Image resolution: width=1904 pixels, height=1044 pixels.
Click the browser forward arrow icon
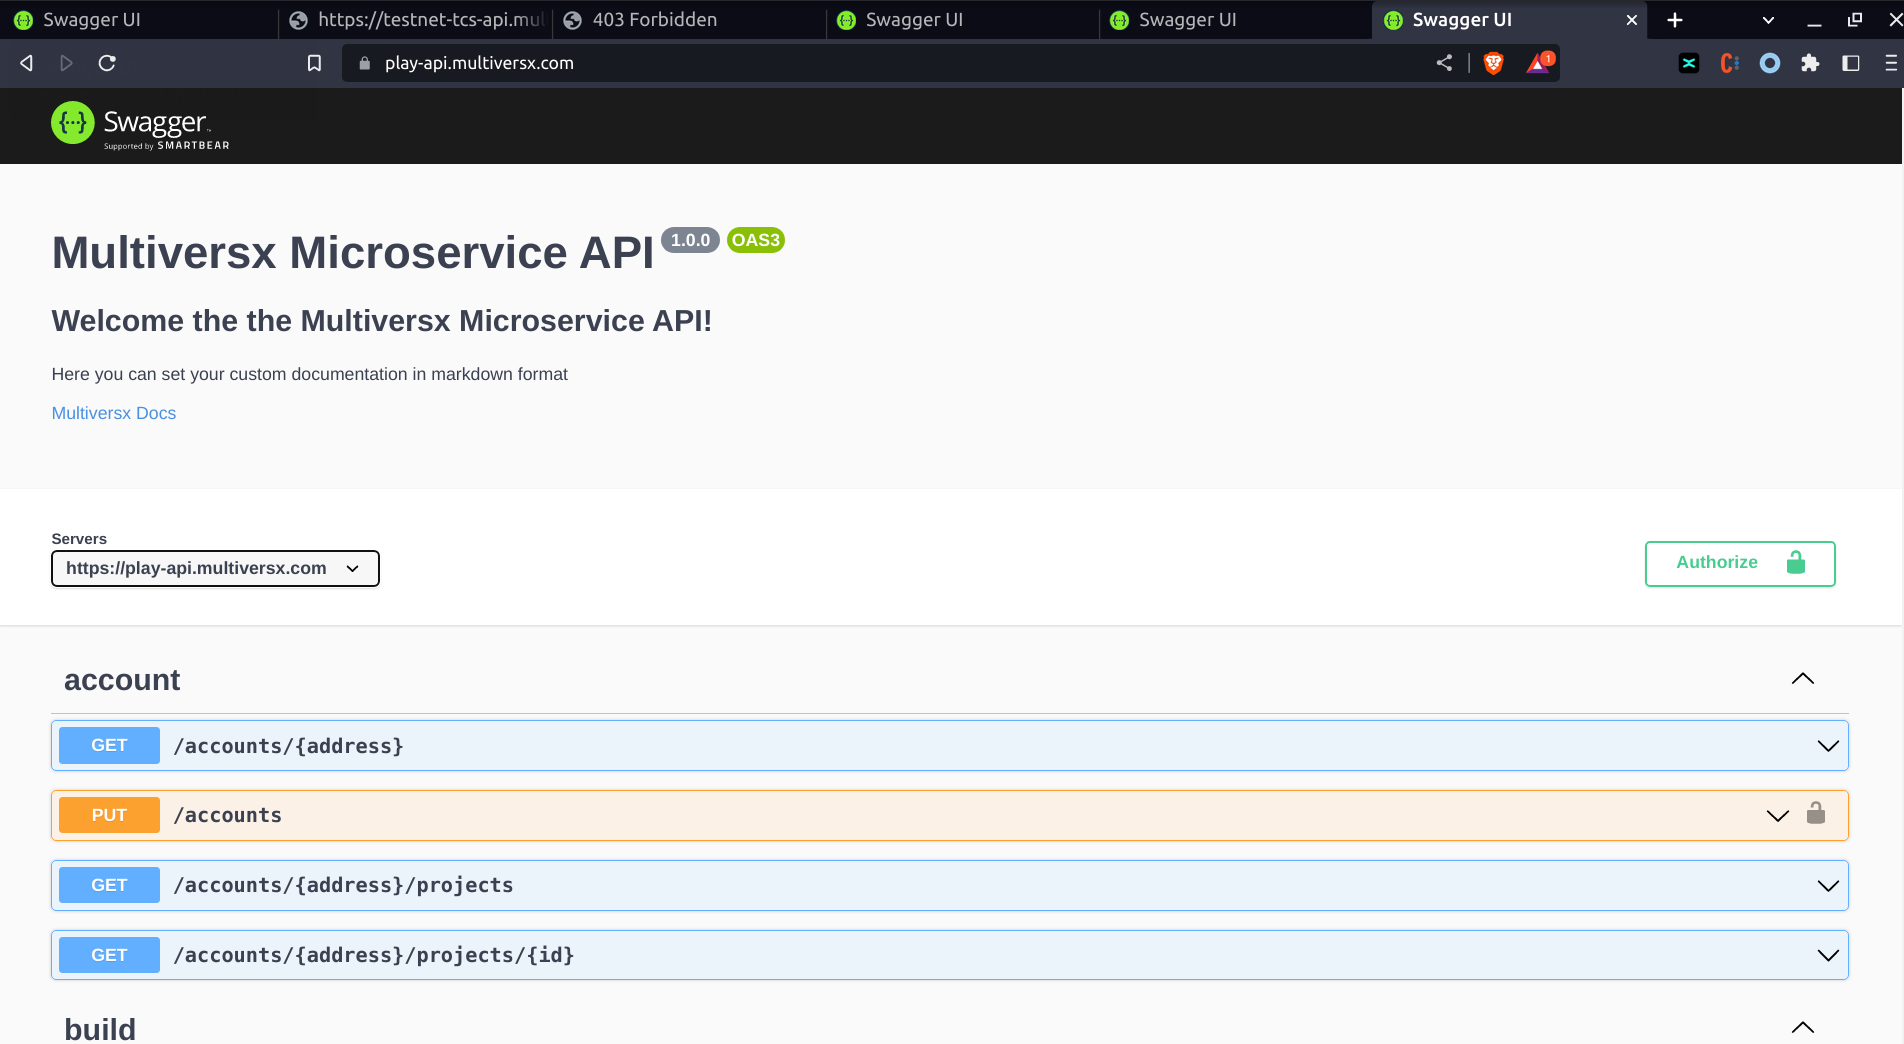click(x=67, y=63)
